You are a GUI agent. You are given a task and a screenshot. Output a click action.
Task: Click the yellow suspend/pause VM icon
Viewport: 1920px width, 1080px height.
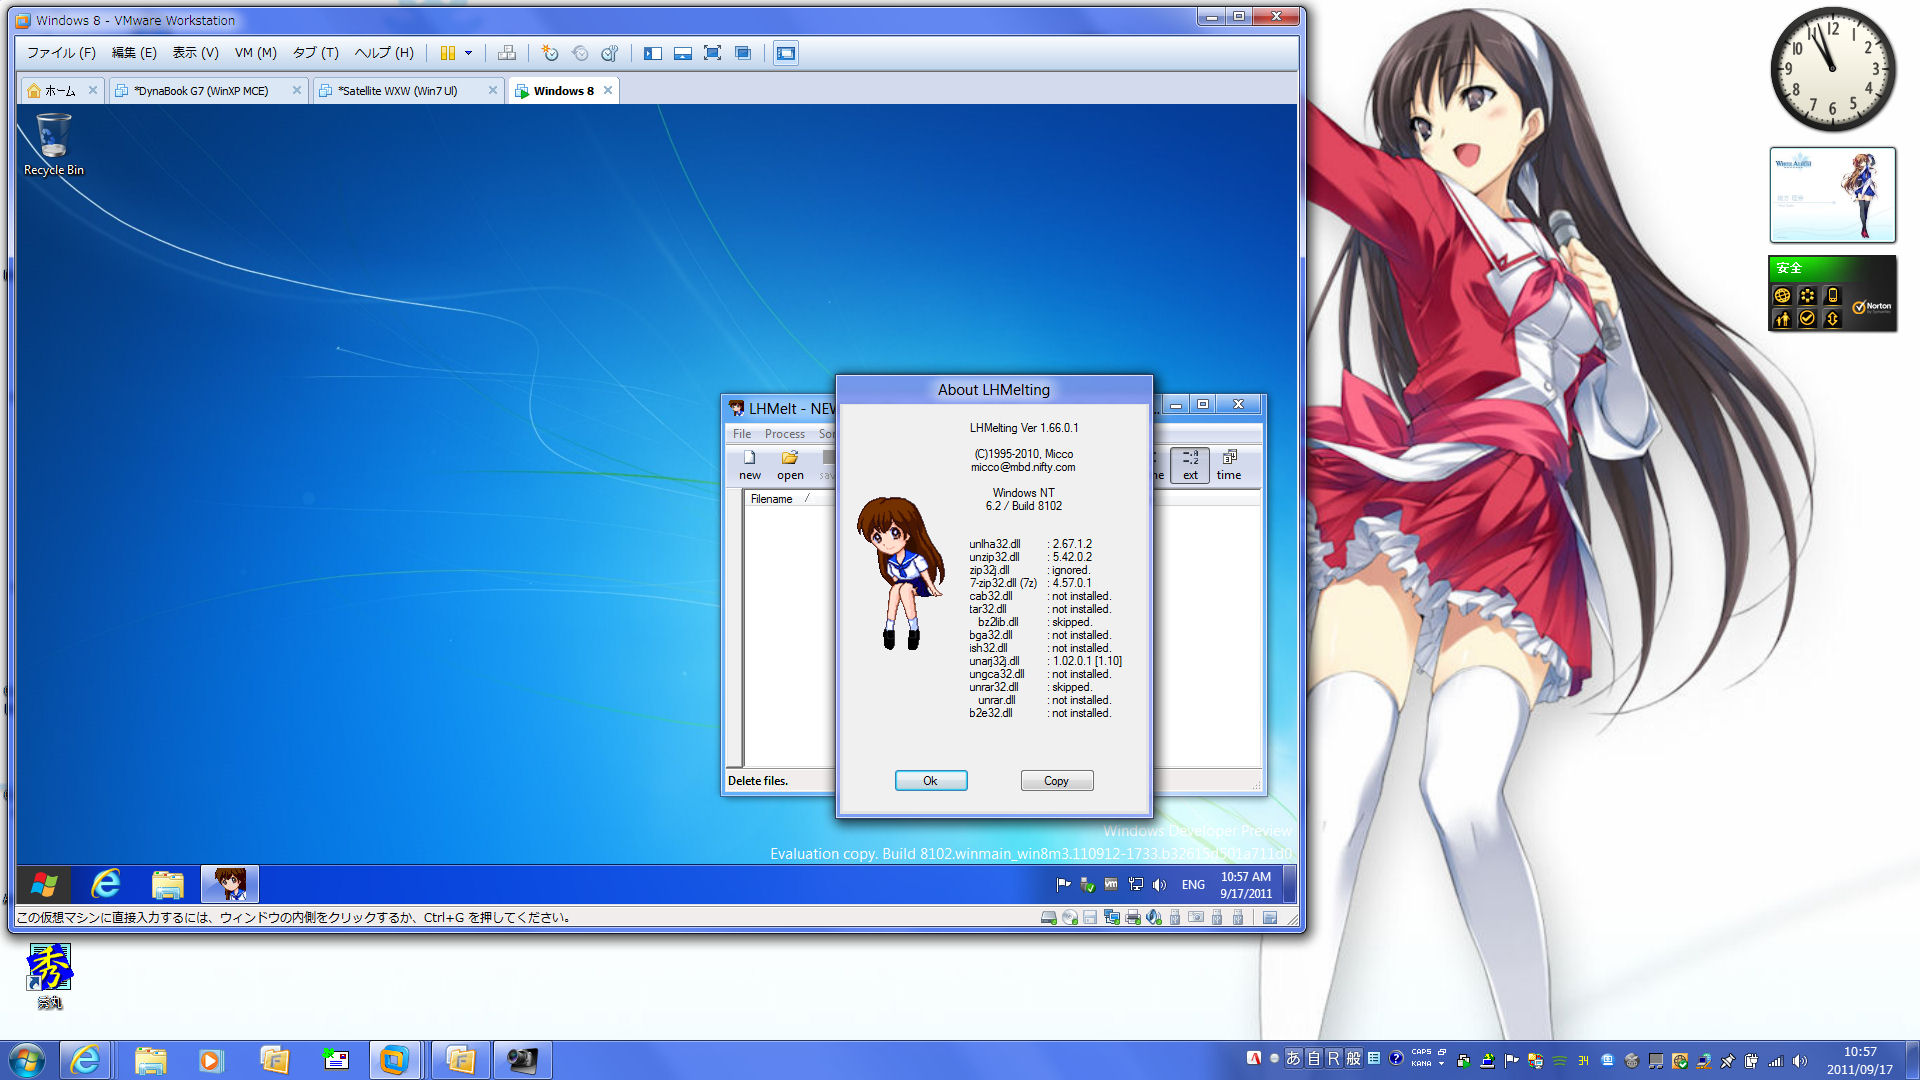coord(448,53)
